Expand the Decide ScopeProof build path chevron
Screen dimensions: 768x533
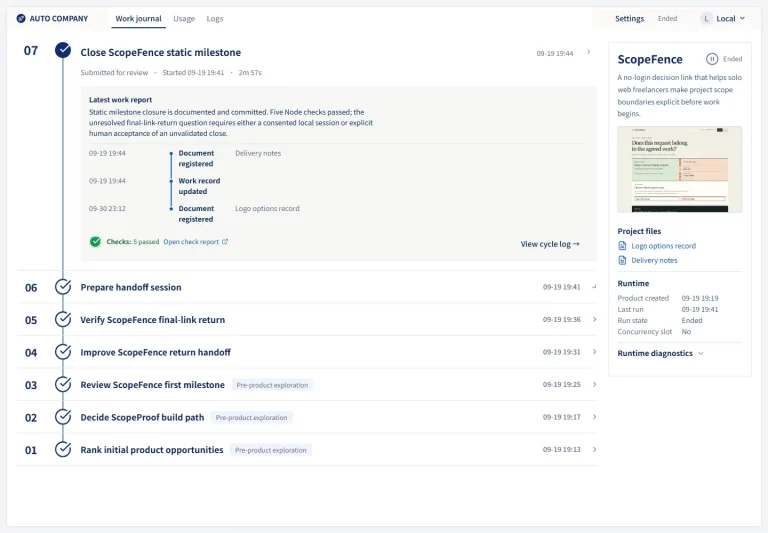(594, 417)
